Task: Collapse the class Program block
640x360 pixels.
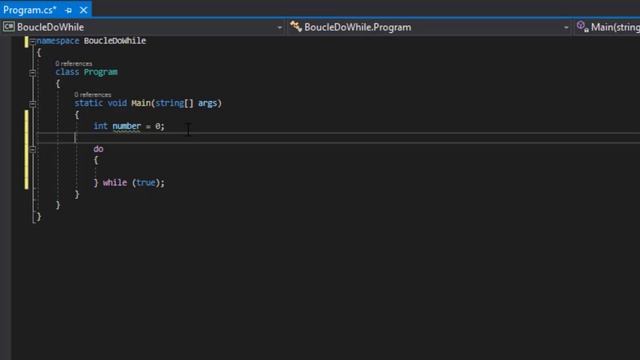Action: pos(33,73)
